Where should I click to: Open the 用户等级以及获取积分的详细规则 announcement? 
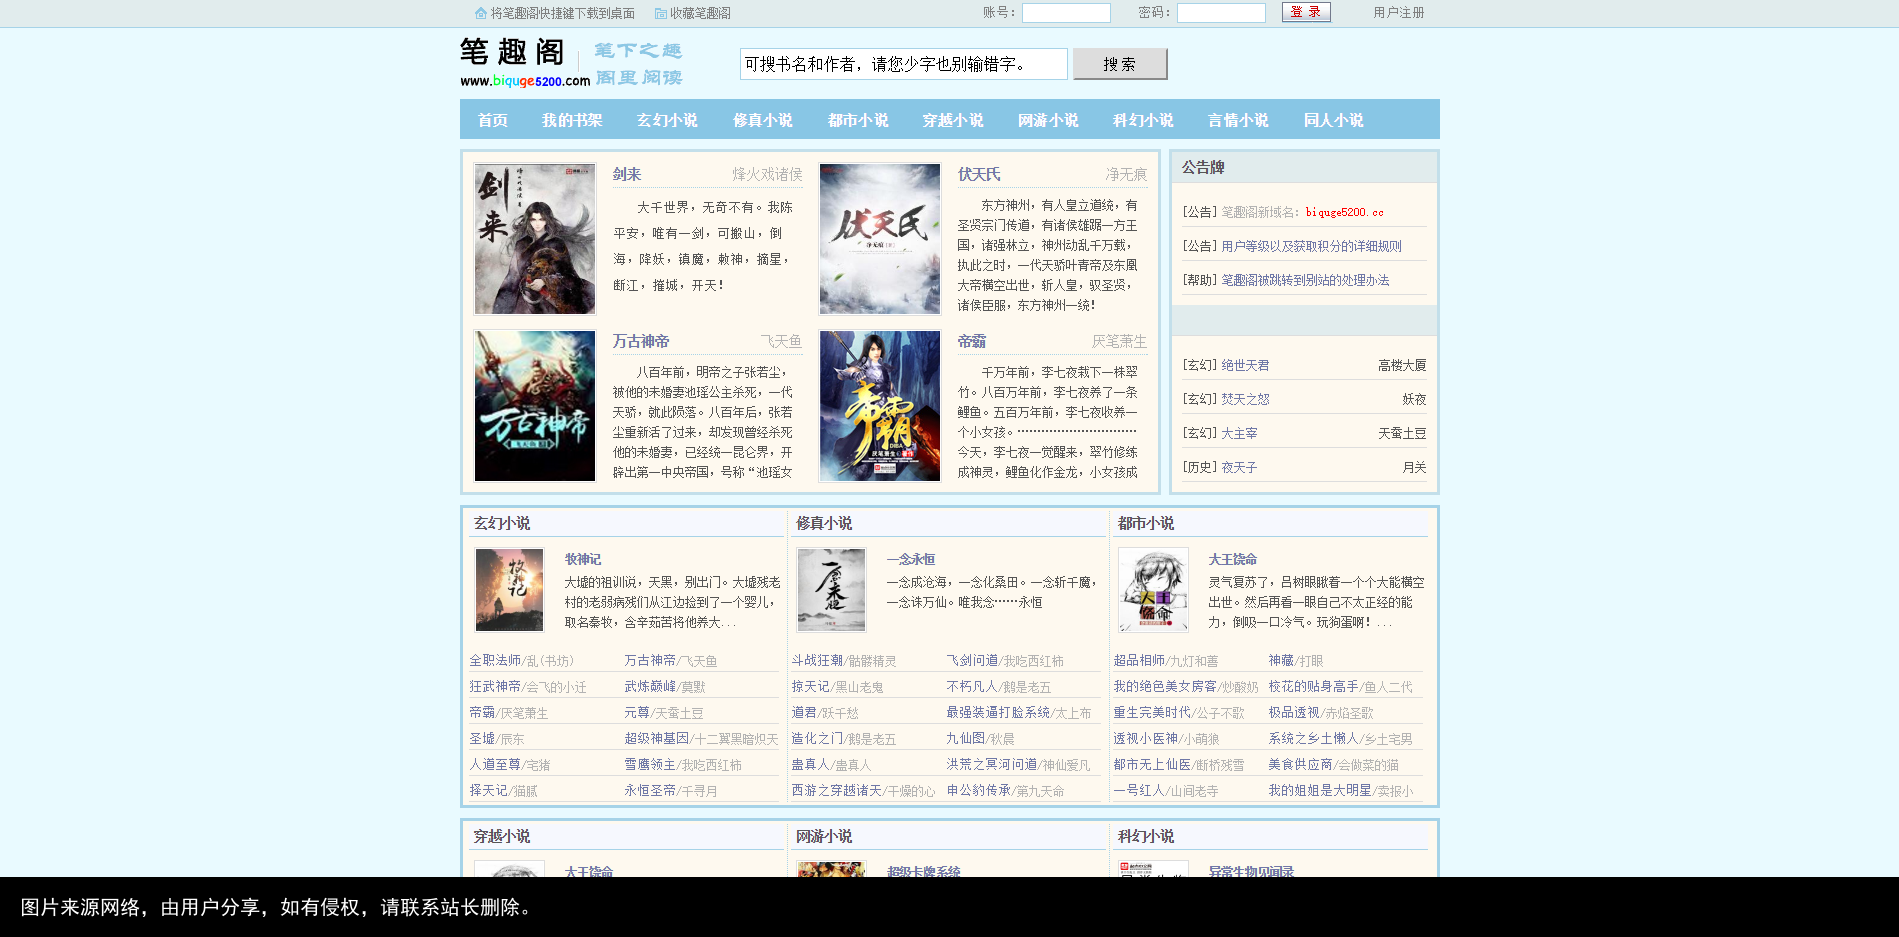click(1311, 246)
